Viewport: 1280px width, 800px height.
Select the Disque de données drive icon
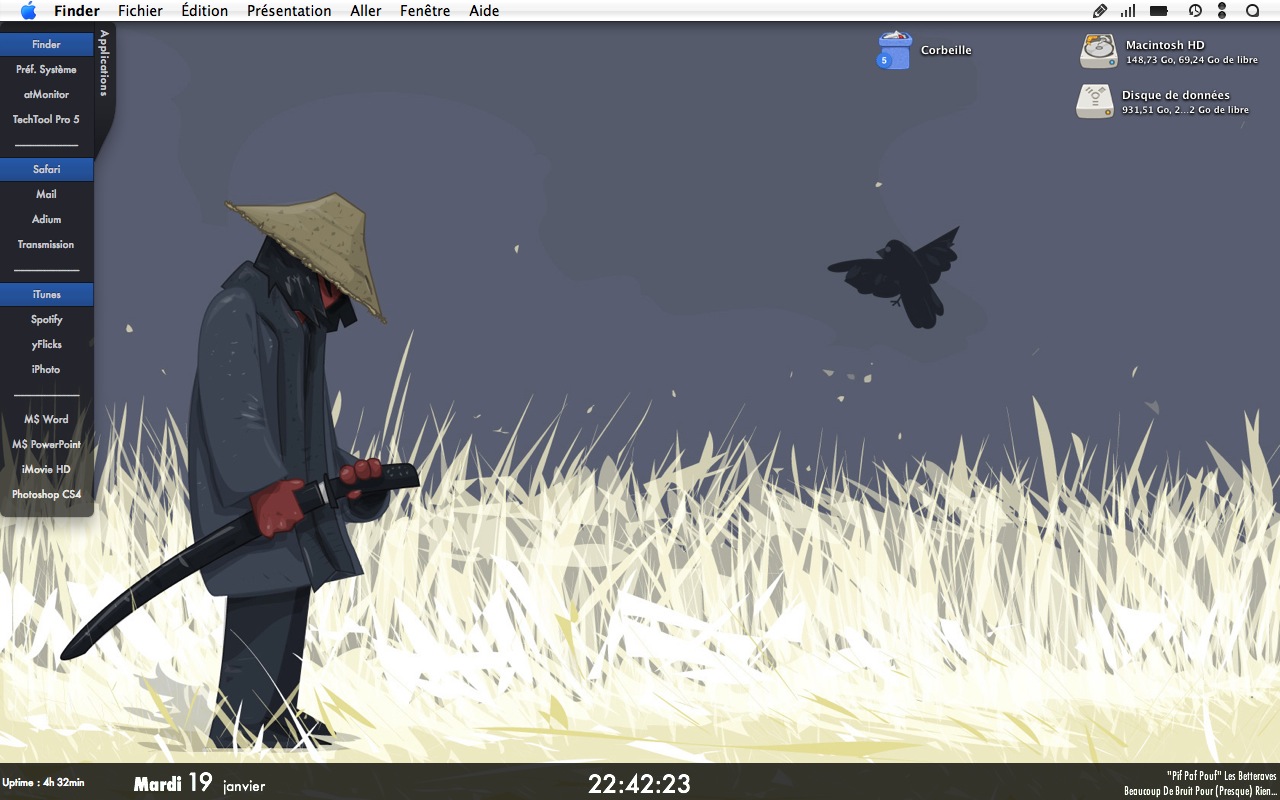pos(1095,101)
